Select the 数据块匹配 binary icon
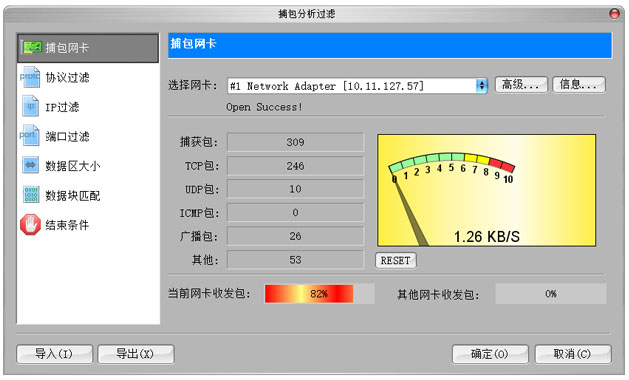This screenshot has width=629, height=380. 31,195
